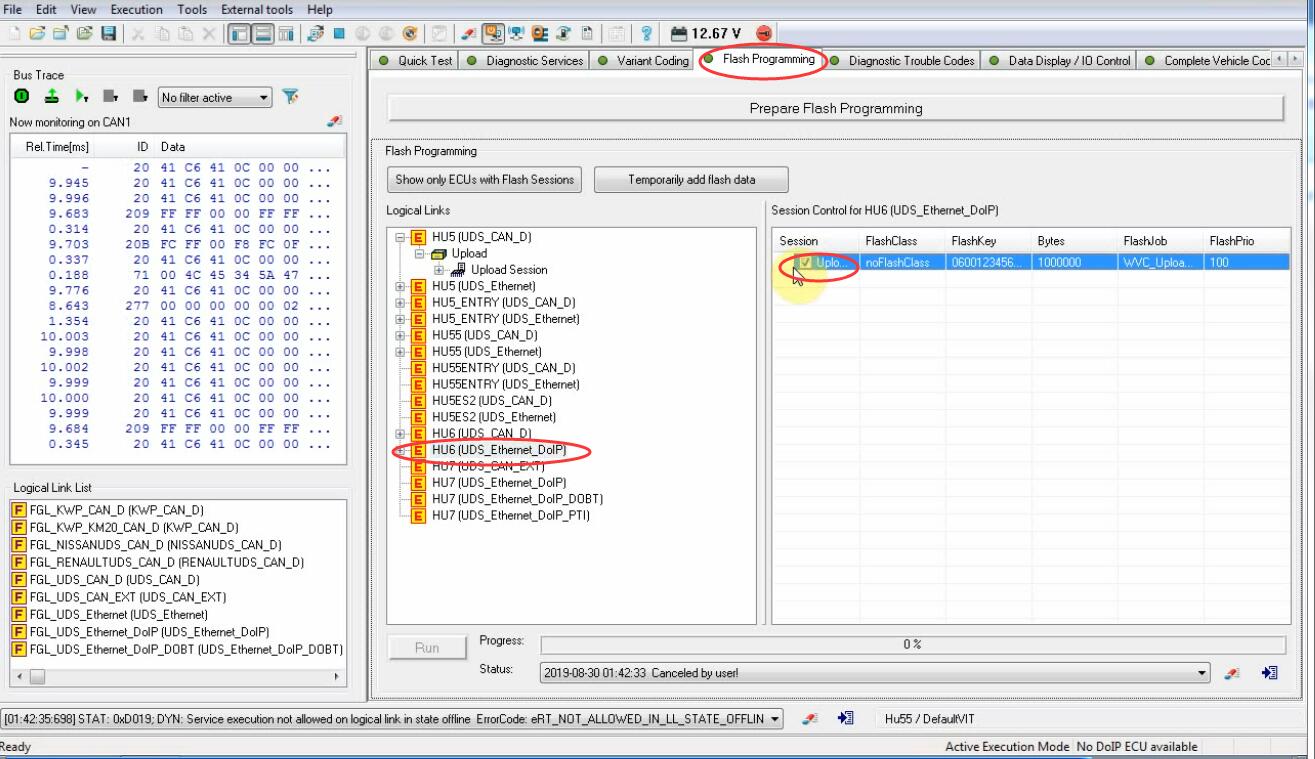Collapse the HU5 (UDS_CAN_D) tree node
Image resolution: width=1315 pixels, height=759 pixels.
(401, 238)
